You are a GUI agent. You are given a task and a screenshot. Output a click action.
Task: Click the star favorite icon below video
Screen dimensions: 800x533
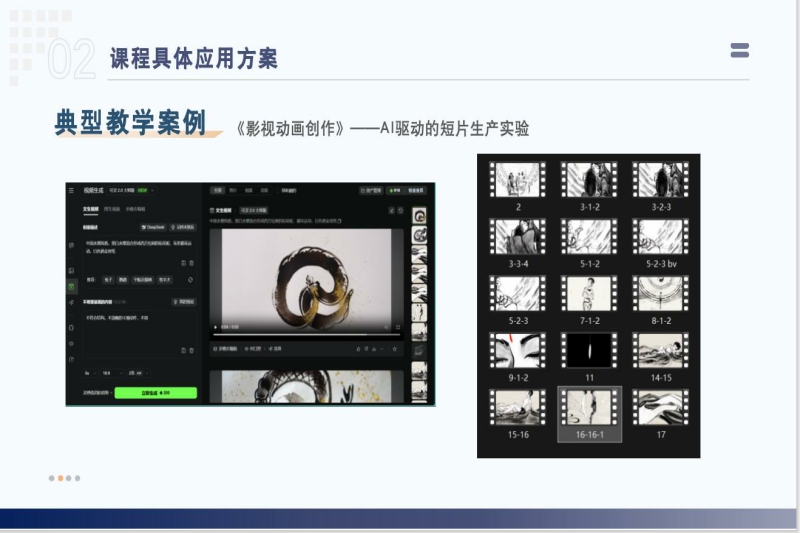point(396,349)
